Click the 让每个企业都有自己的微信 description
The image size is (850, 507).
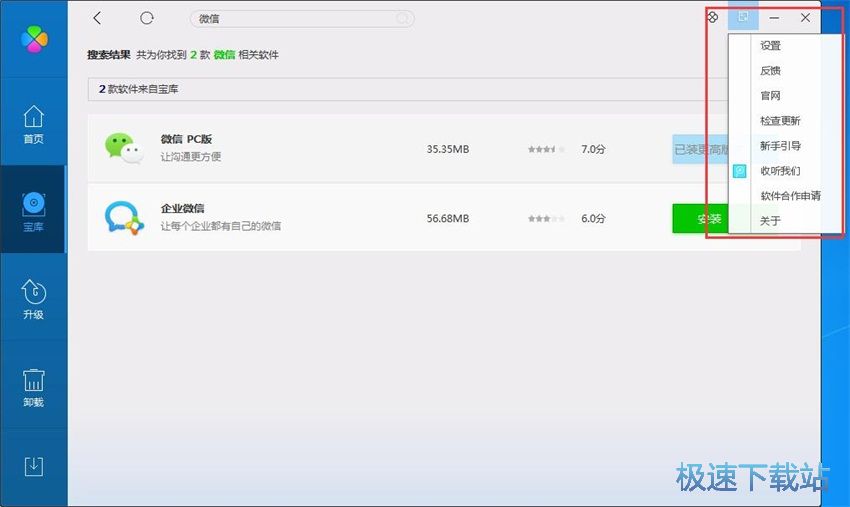221,226
